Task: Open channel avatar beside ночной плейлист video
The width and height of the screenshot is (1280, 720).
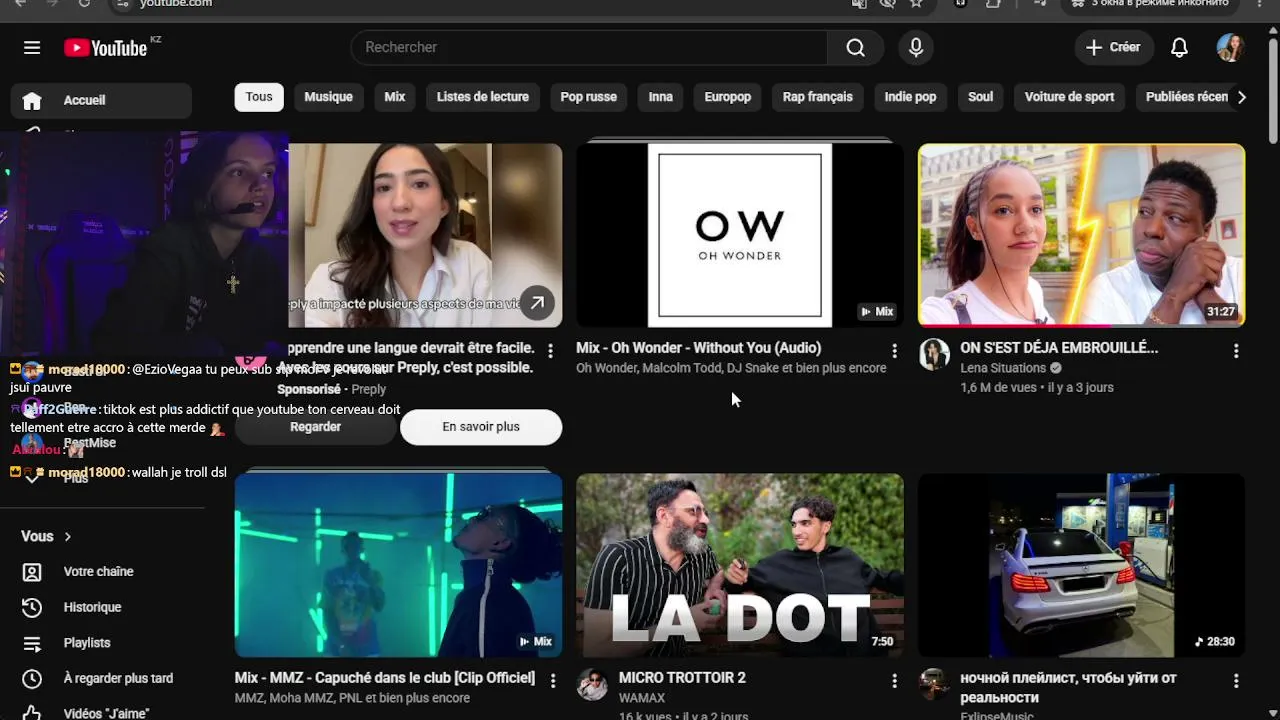Action: [x=934, y=684]
